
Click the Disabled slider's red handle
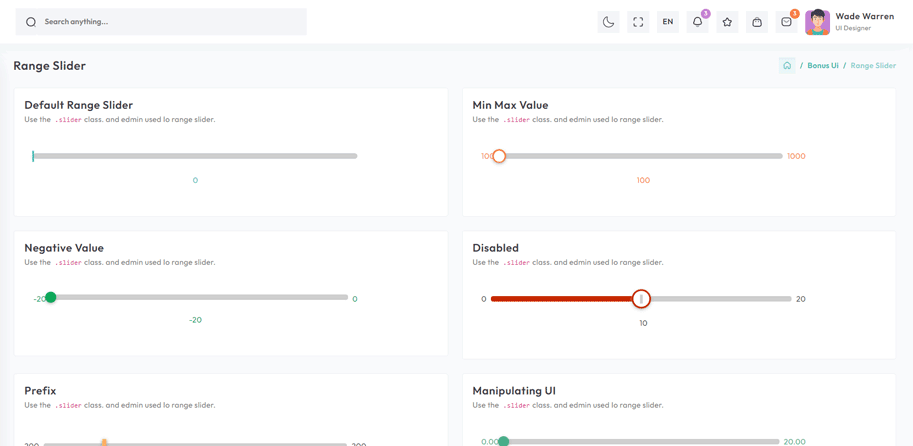[641, 299]
